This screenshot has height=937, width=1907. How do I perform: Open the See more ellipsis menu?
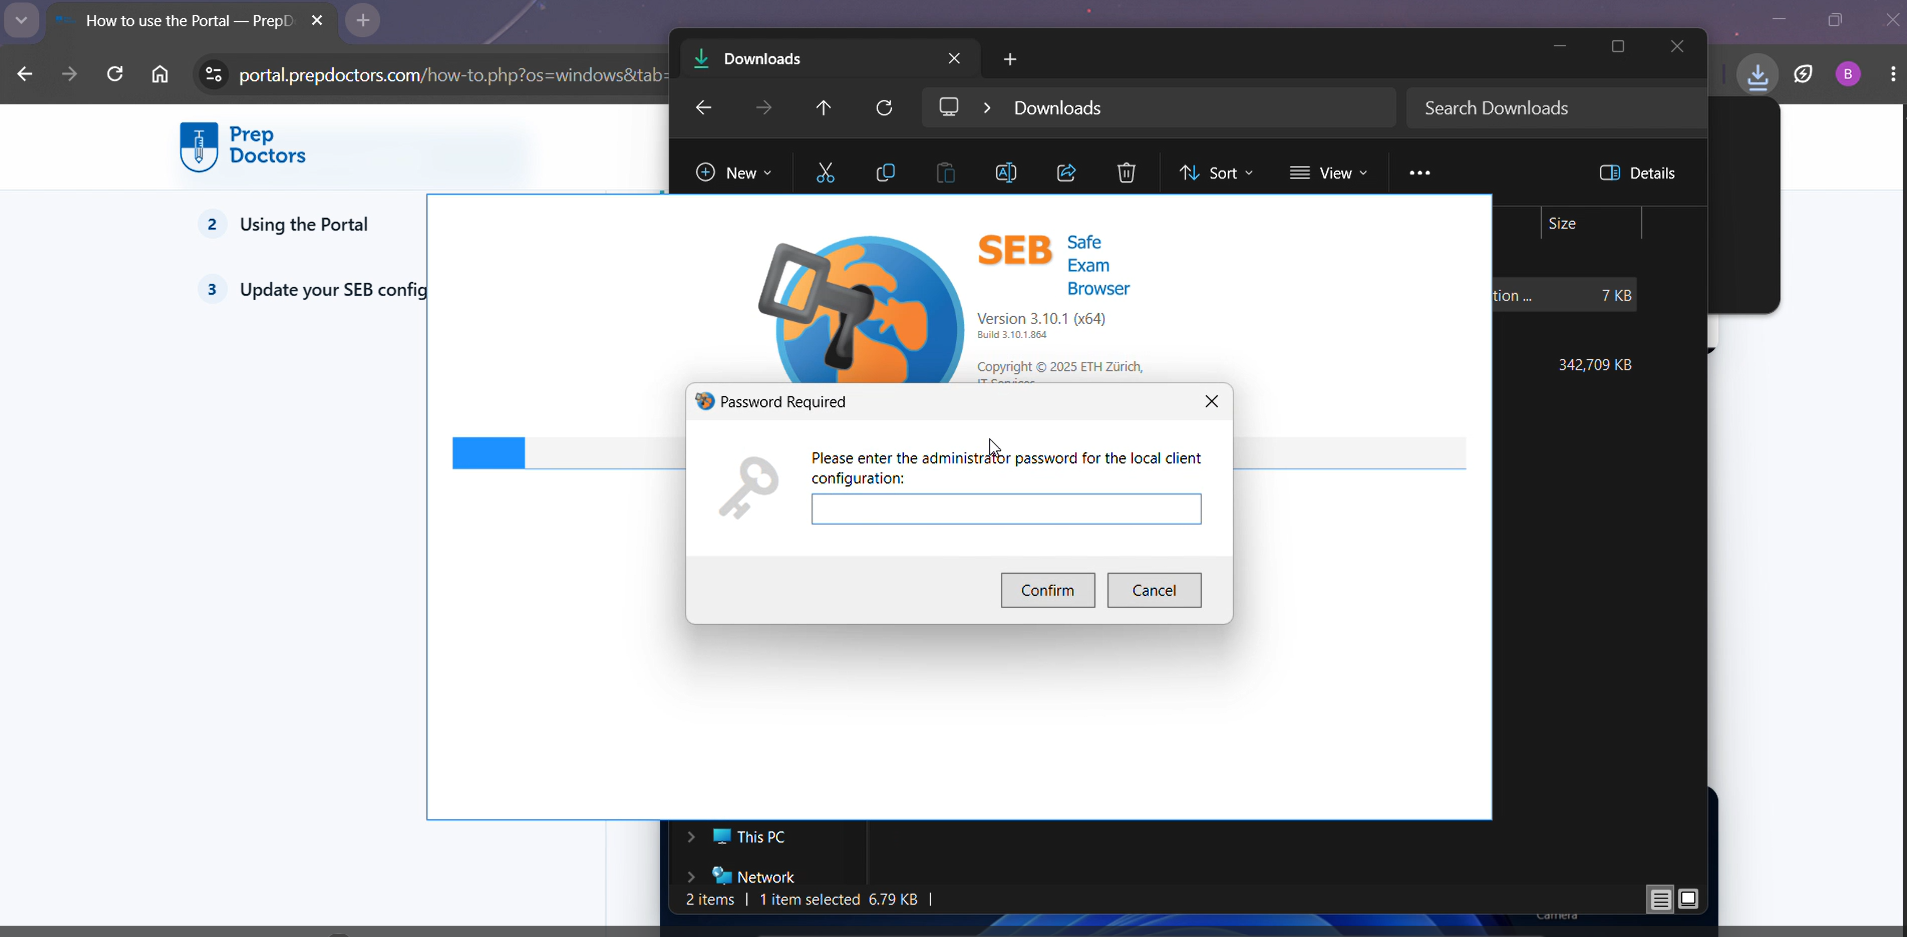coord(1419,173)
